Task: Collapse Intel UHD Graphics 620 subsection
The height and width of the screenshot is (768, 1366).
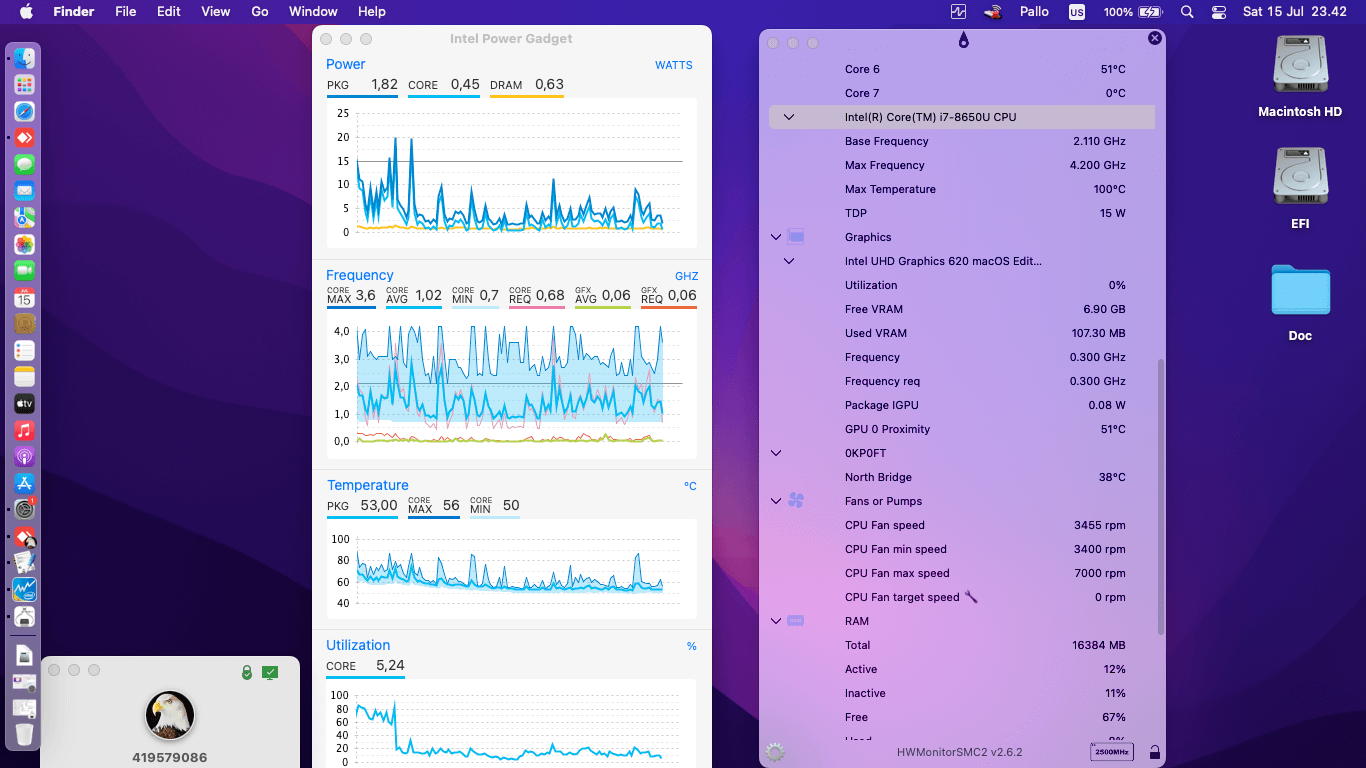Action: pyautogui.click(x=789, y=261)
